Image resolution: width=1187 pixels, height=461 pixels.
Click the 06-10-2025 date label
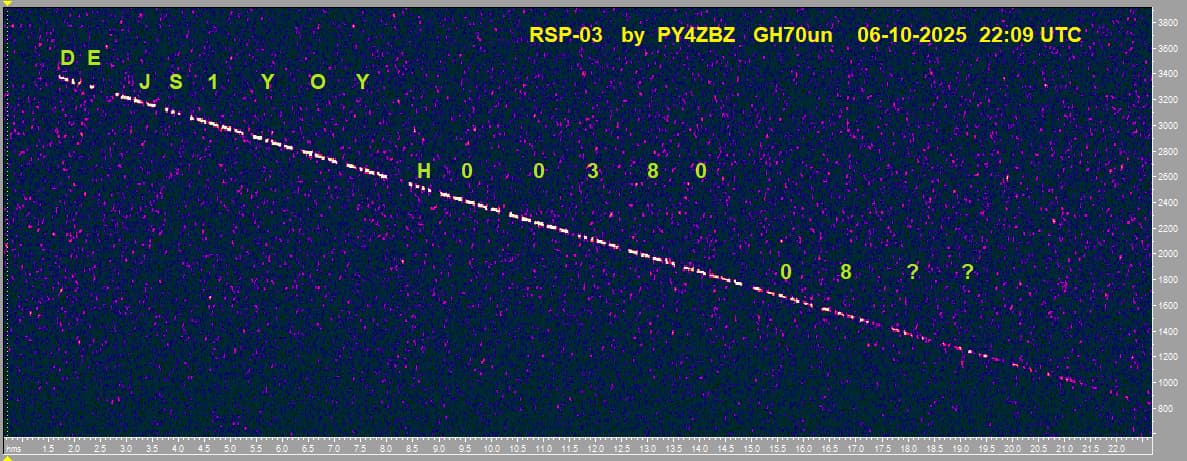[x=911, y=35]
